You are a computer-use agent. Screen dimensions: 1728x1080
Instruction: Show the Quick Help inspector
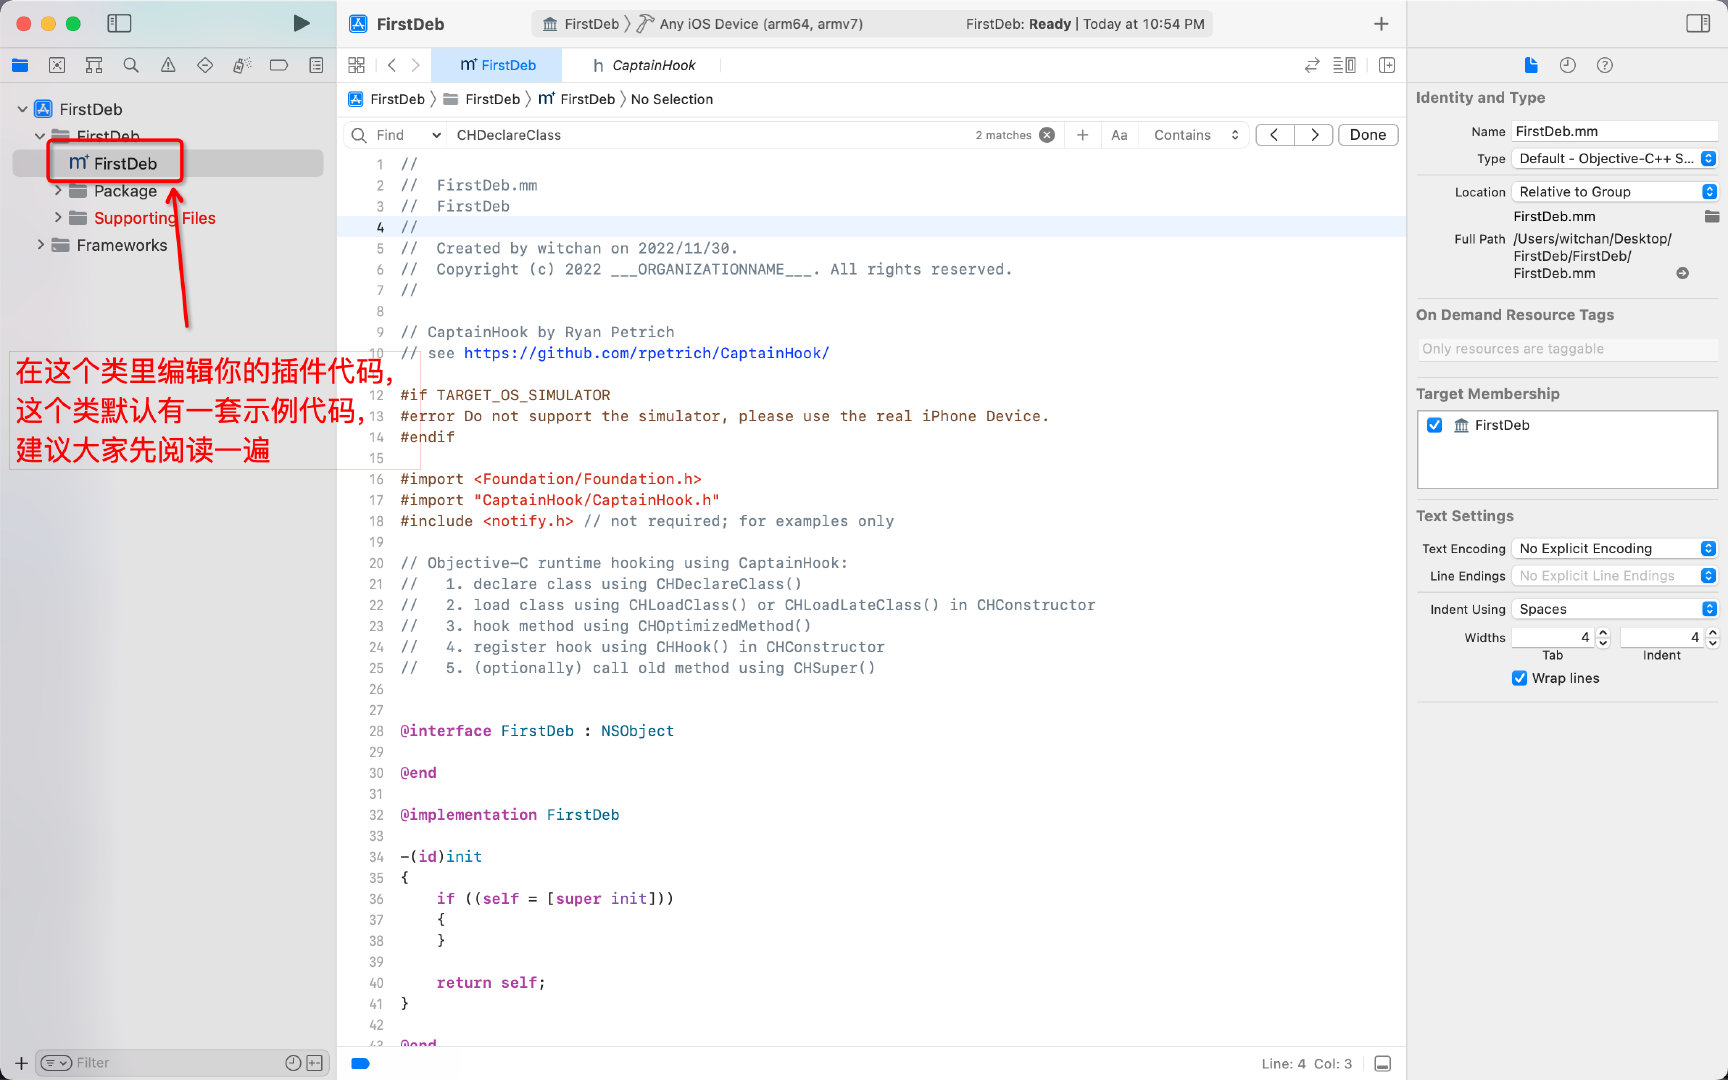pyautogui.click(x=1605, y=65)
